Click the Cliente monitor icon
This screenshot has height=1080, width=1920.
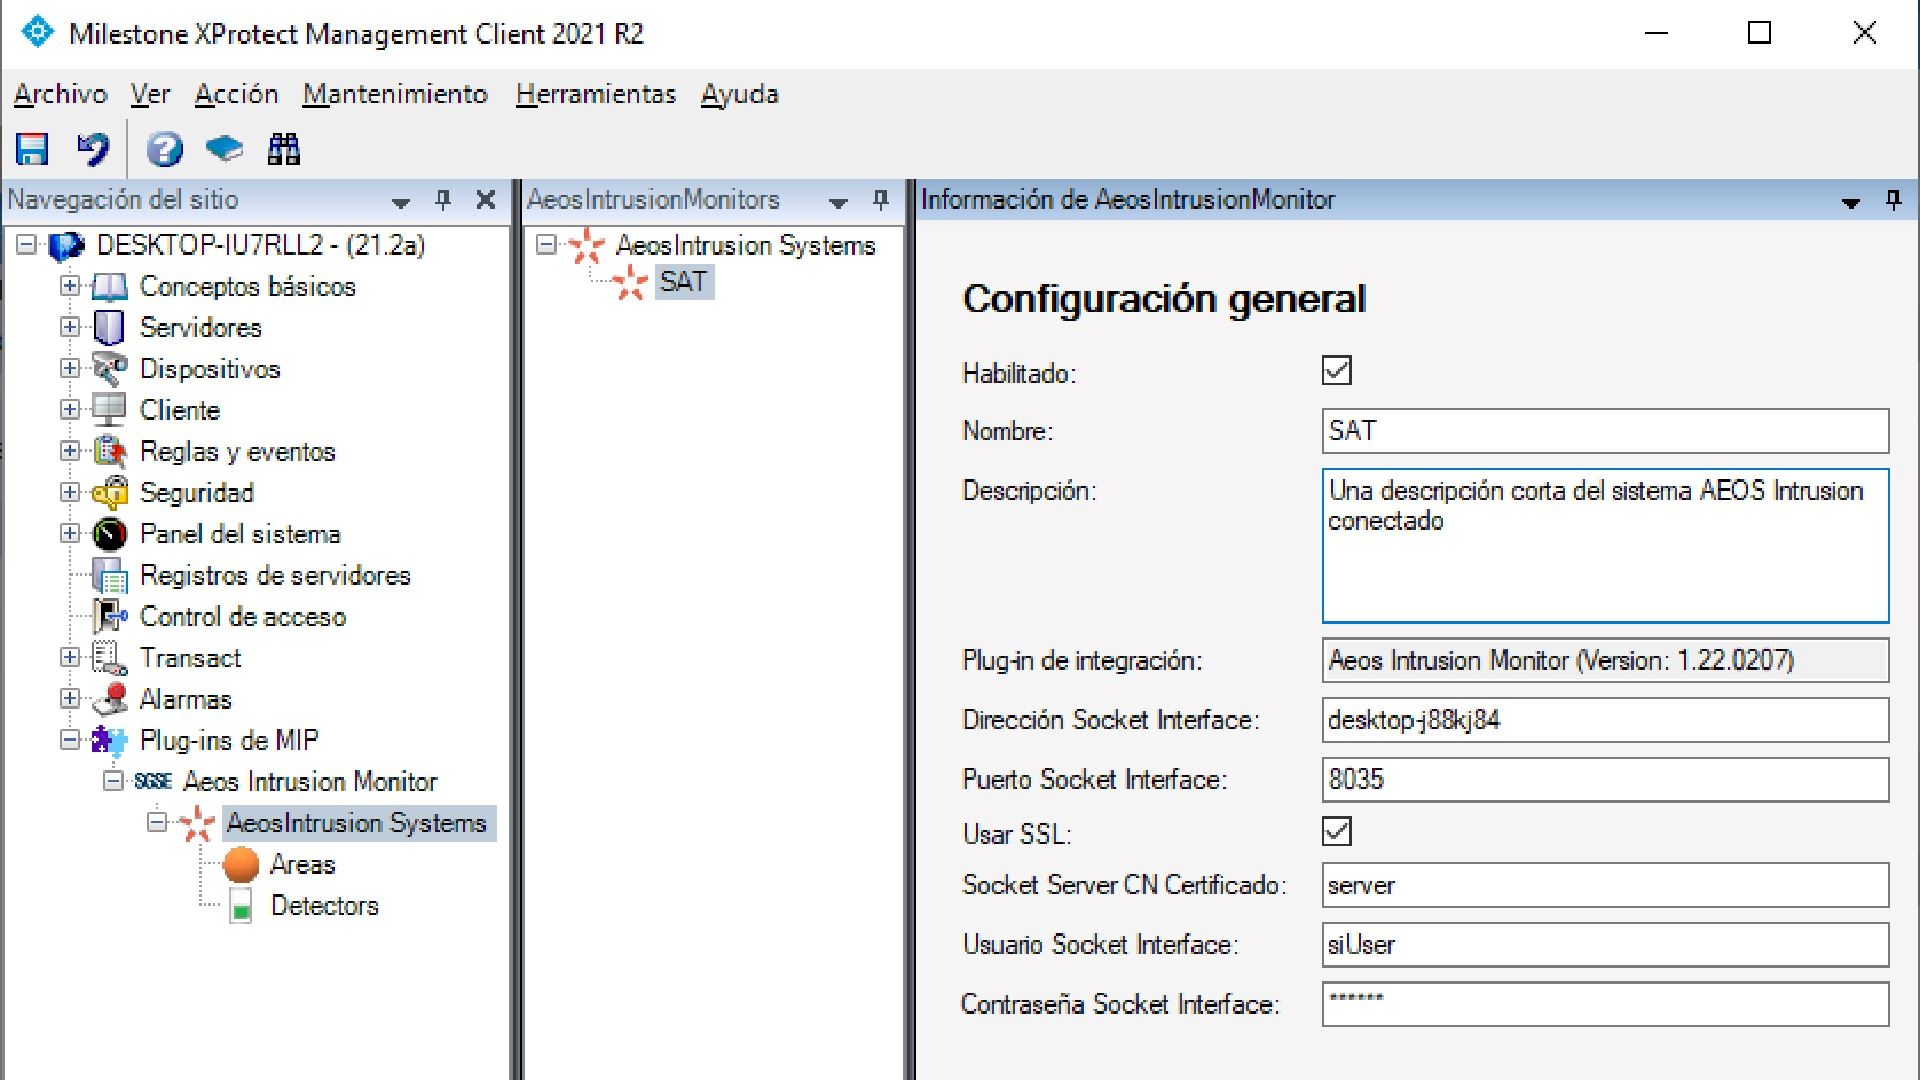(x=109, y=410)
